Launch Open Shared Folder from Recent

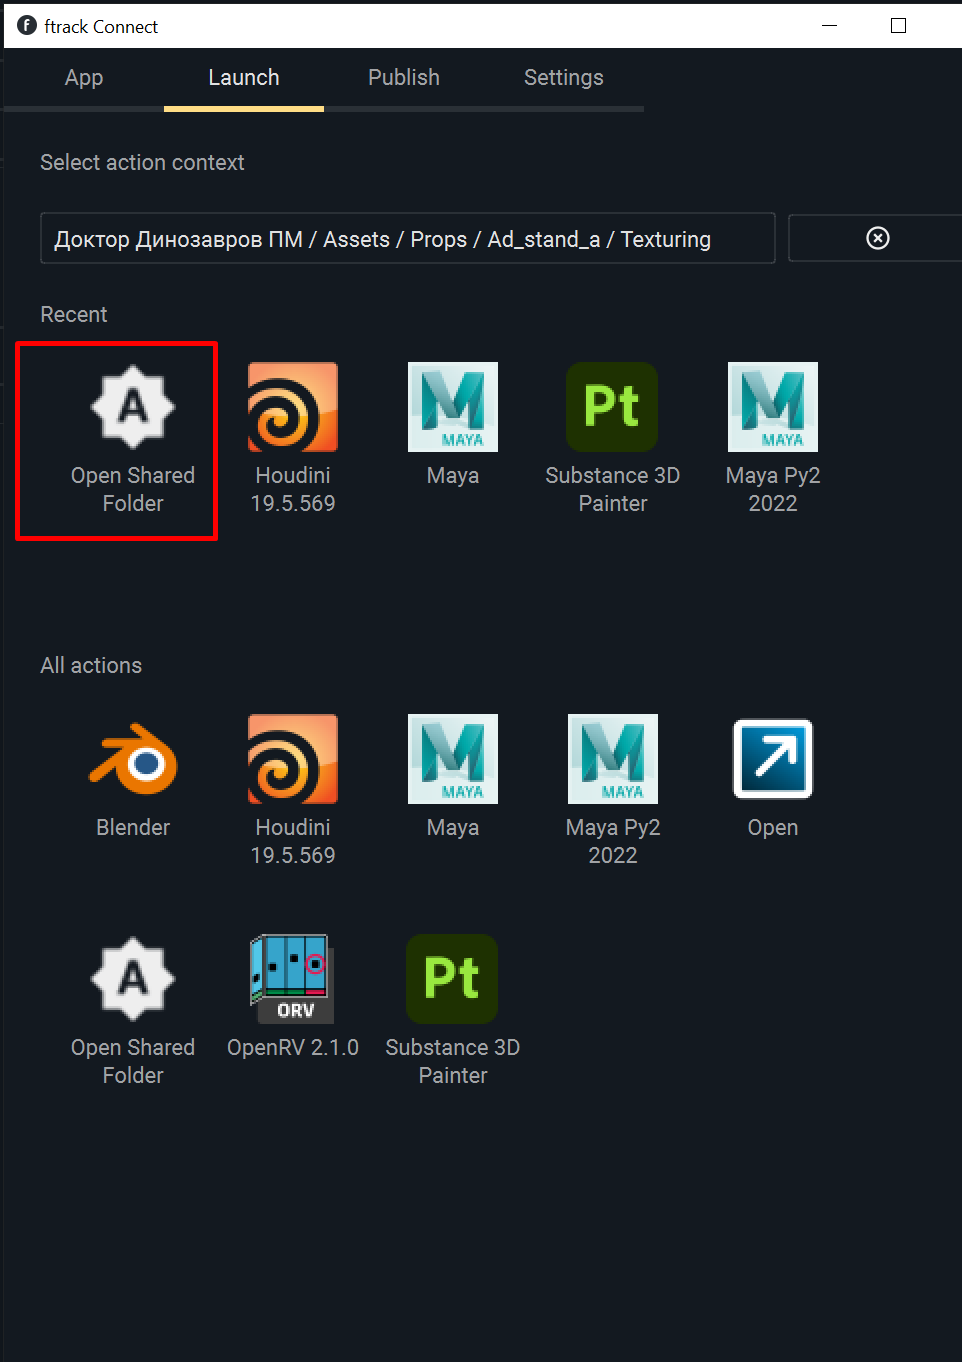pyautogui.click(x=133, y=440)
